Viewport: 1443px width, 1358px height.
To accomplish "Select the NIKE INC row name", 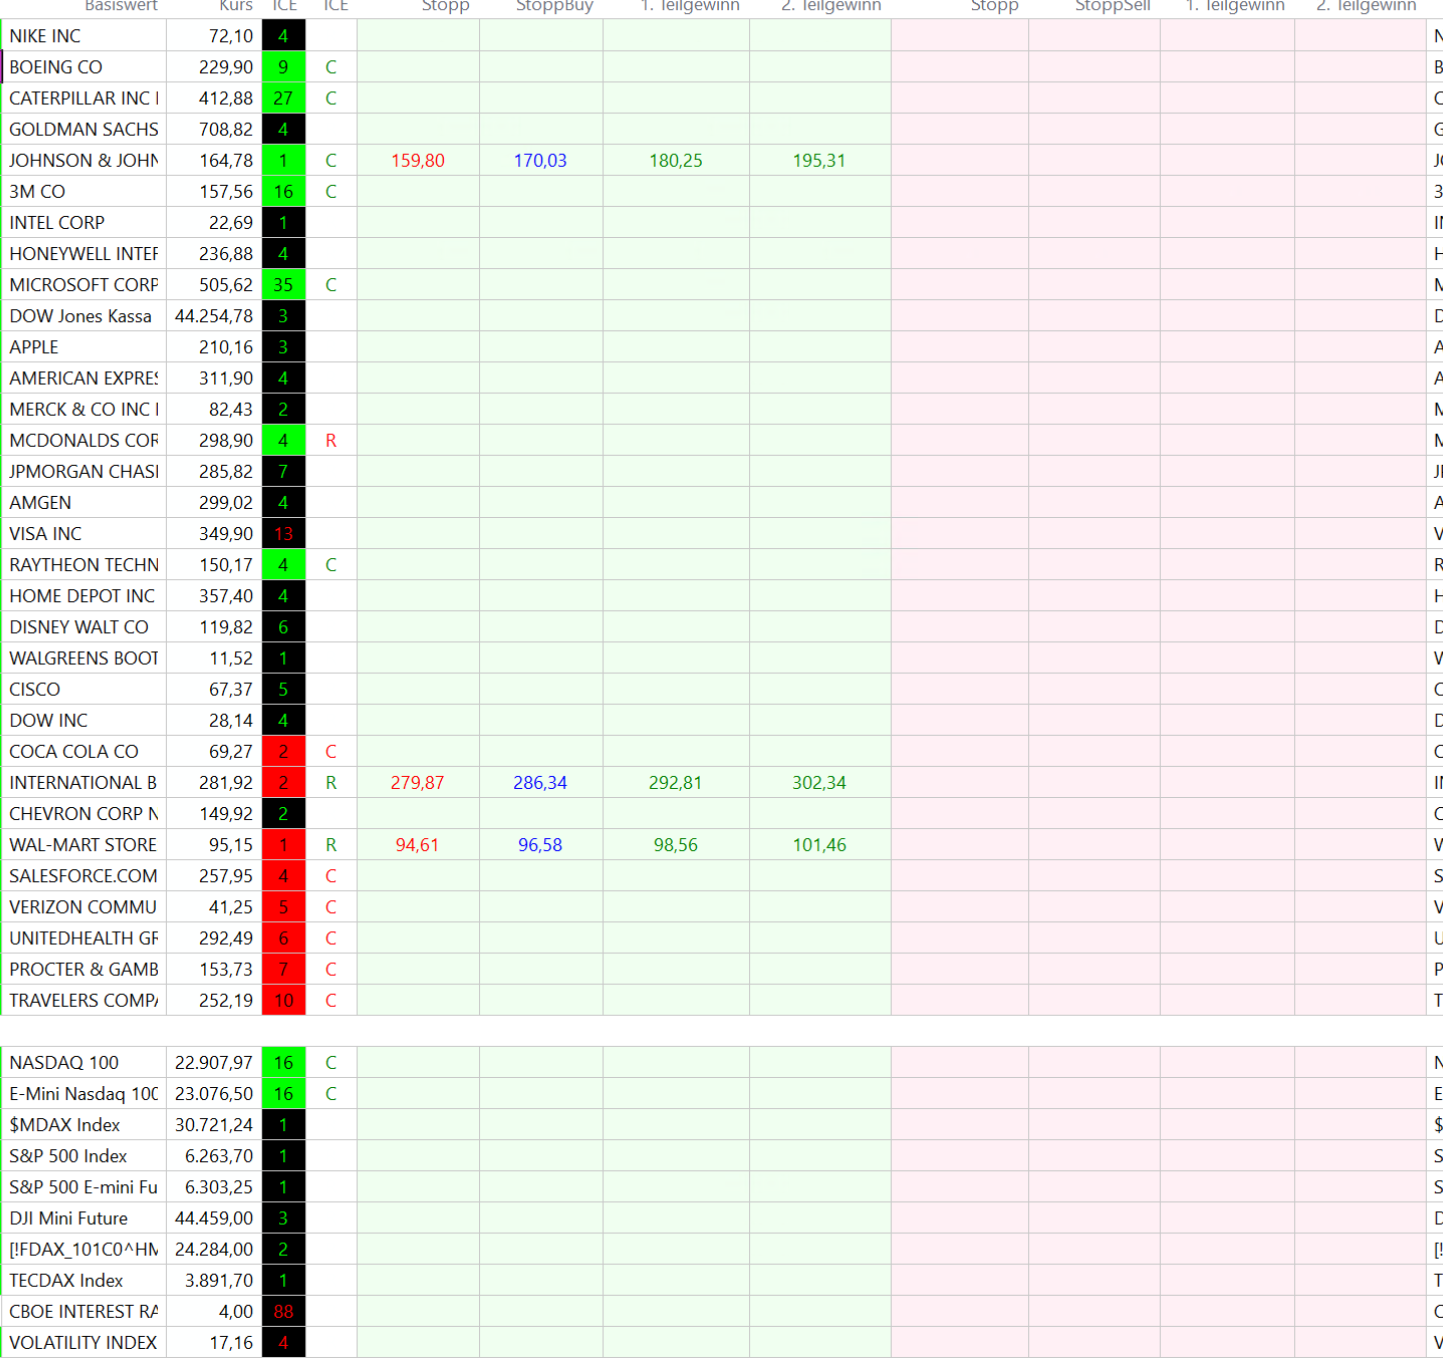I will [45, 36].
